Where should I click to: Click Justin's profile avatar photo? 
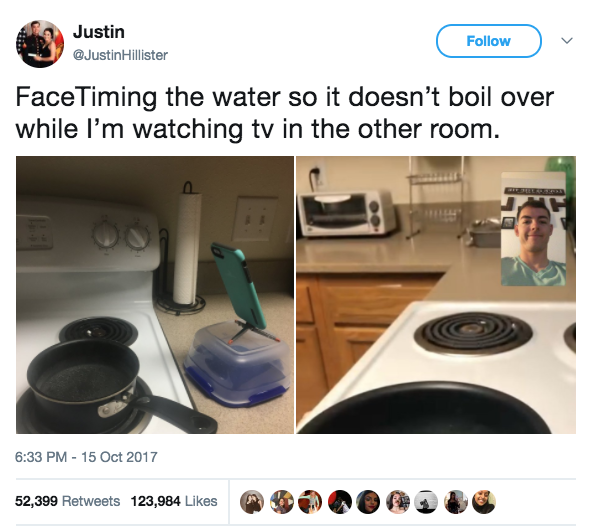(40, 44)
